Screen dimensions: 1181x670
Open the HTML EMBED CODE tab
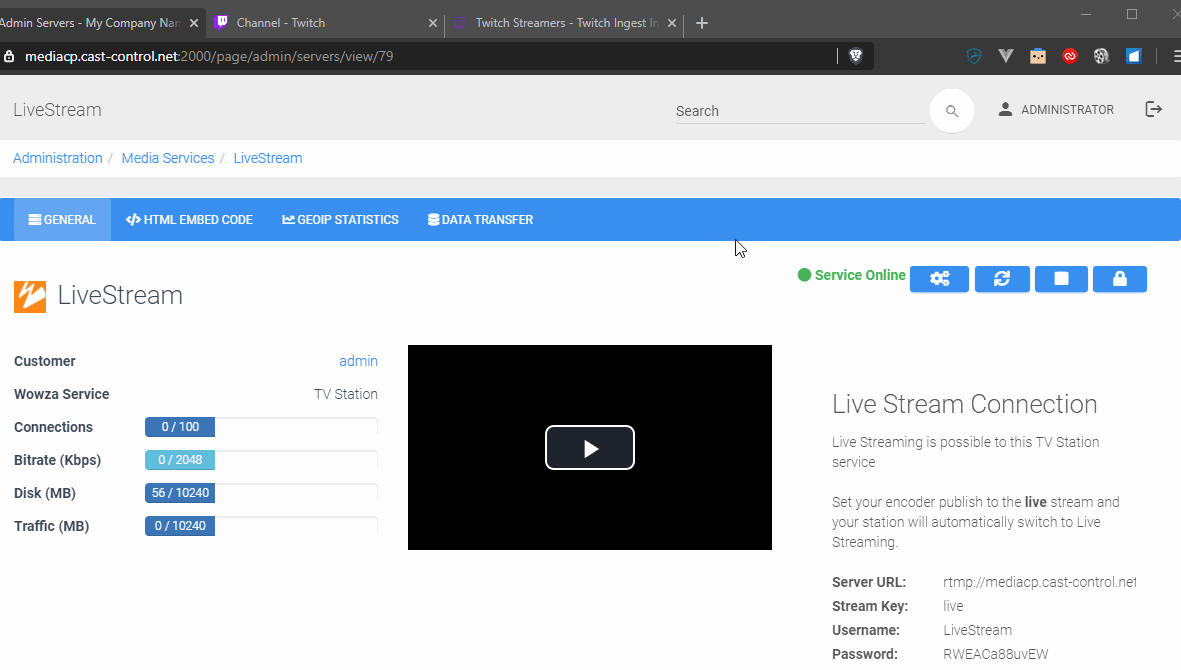[x=189, y=220]
